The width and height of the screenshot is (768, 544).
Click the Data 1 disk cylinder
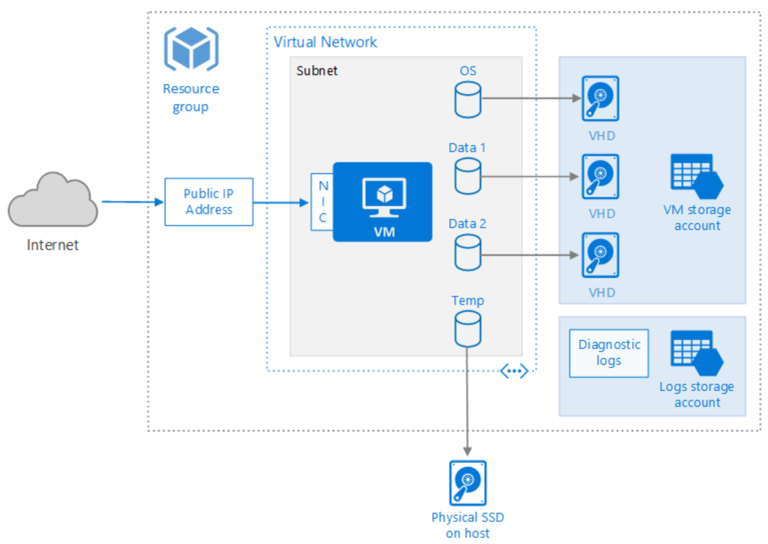pyautogui.click(x=467, y=176)
